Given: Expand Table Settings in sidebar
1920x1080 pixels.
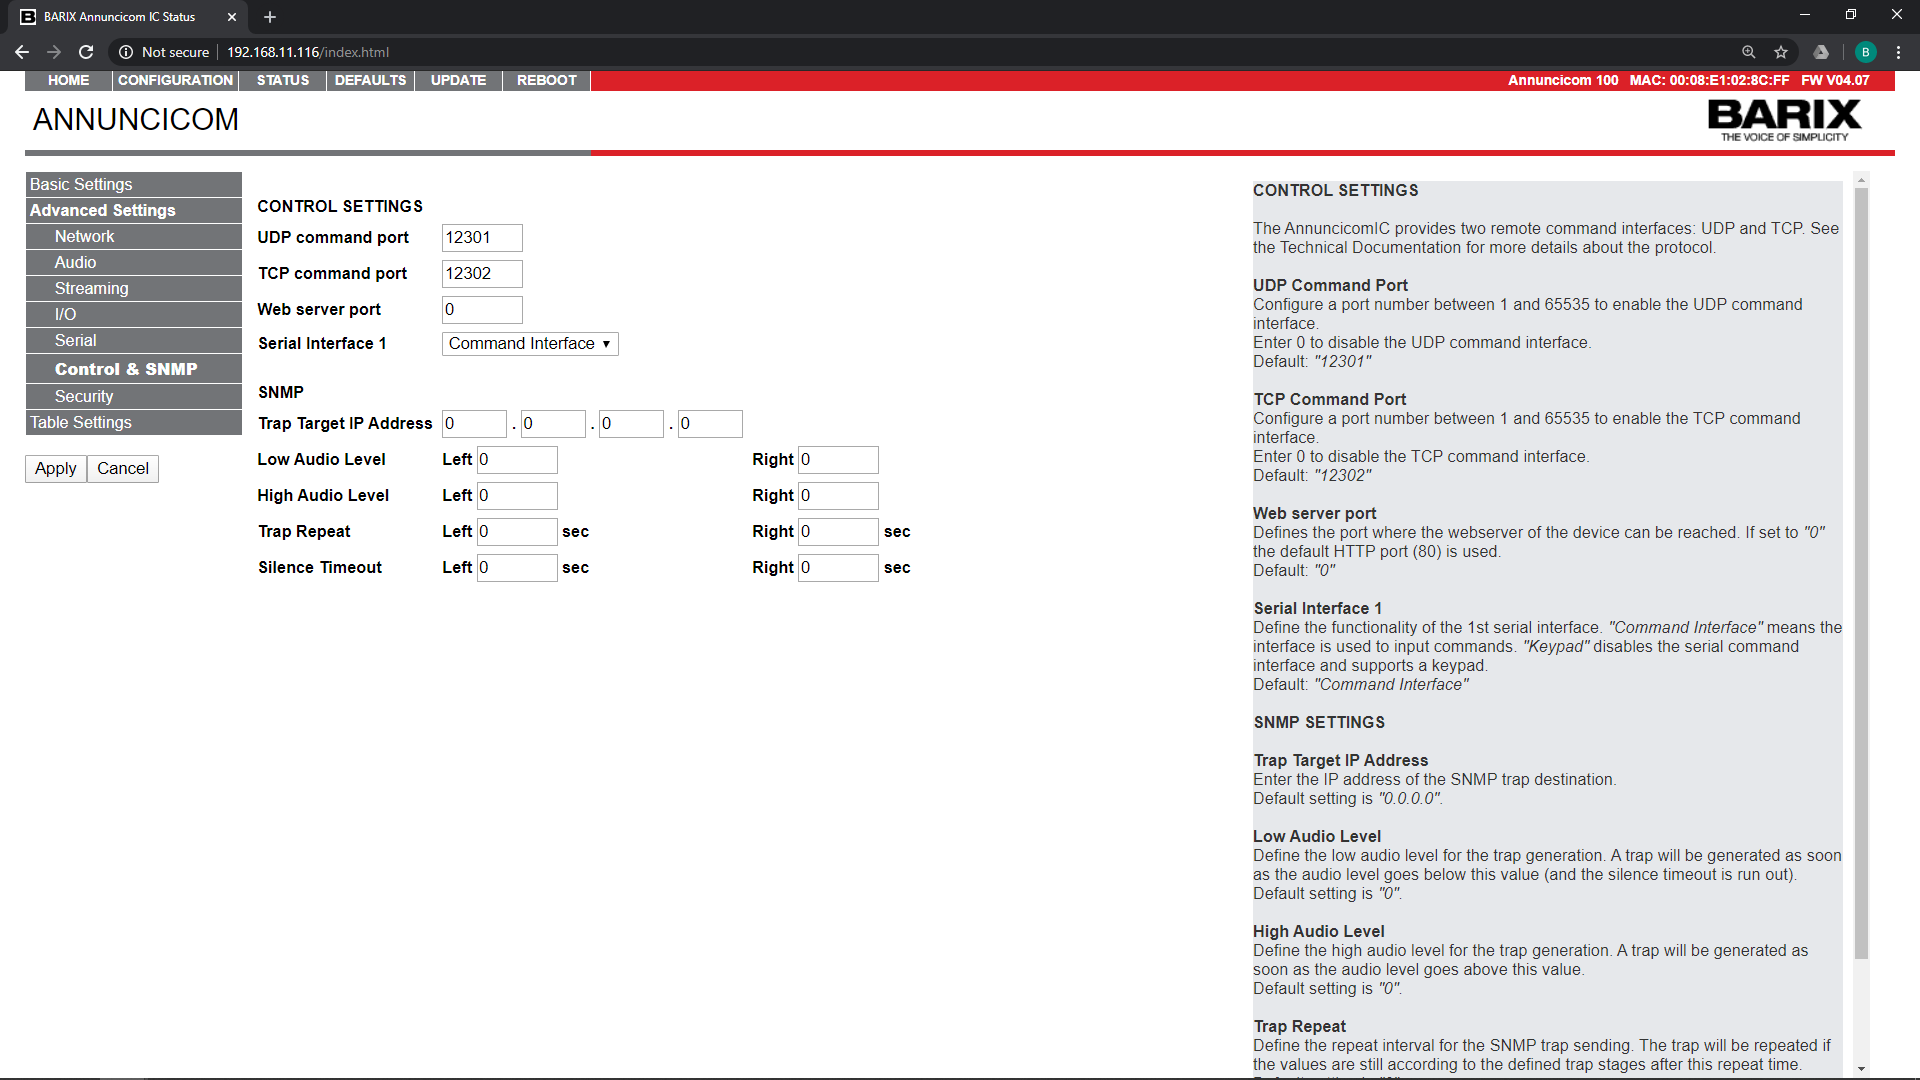Looking at the screenshot, I should 81,422.
